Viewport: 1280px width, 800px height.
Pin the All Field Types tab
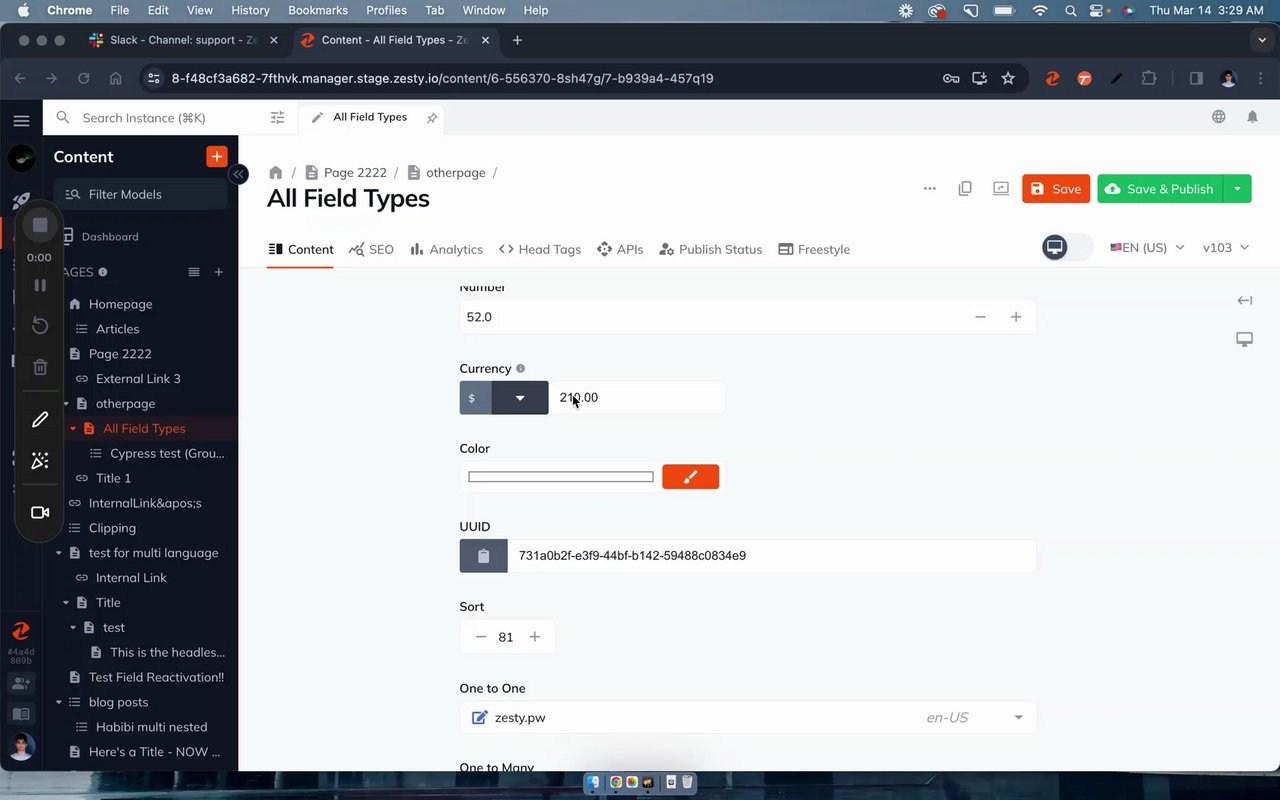[432, 118]
